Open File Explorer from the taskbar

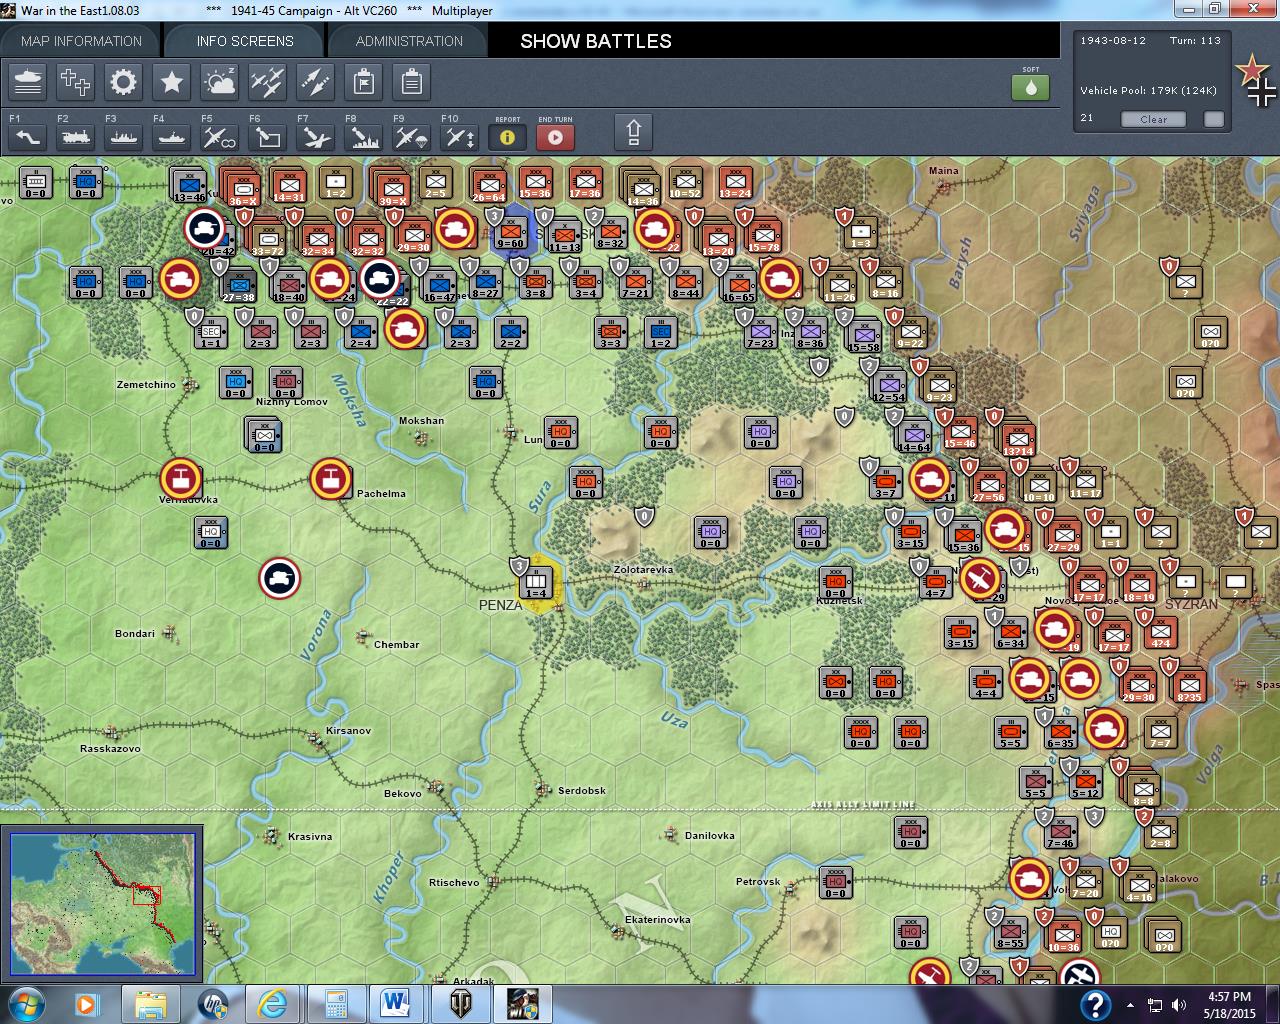(x=150, y=1004)
